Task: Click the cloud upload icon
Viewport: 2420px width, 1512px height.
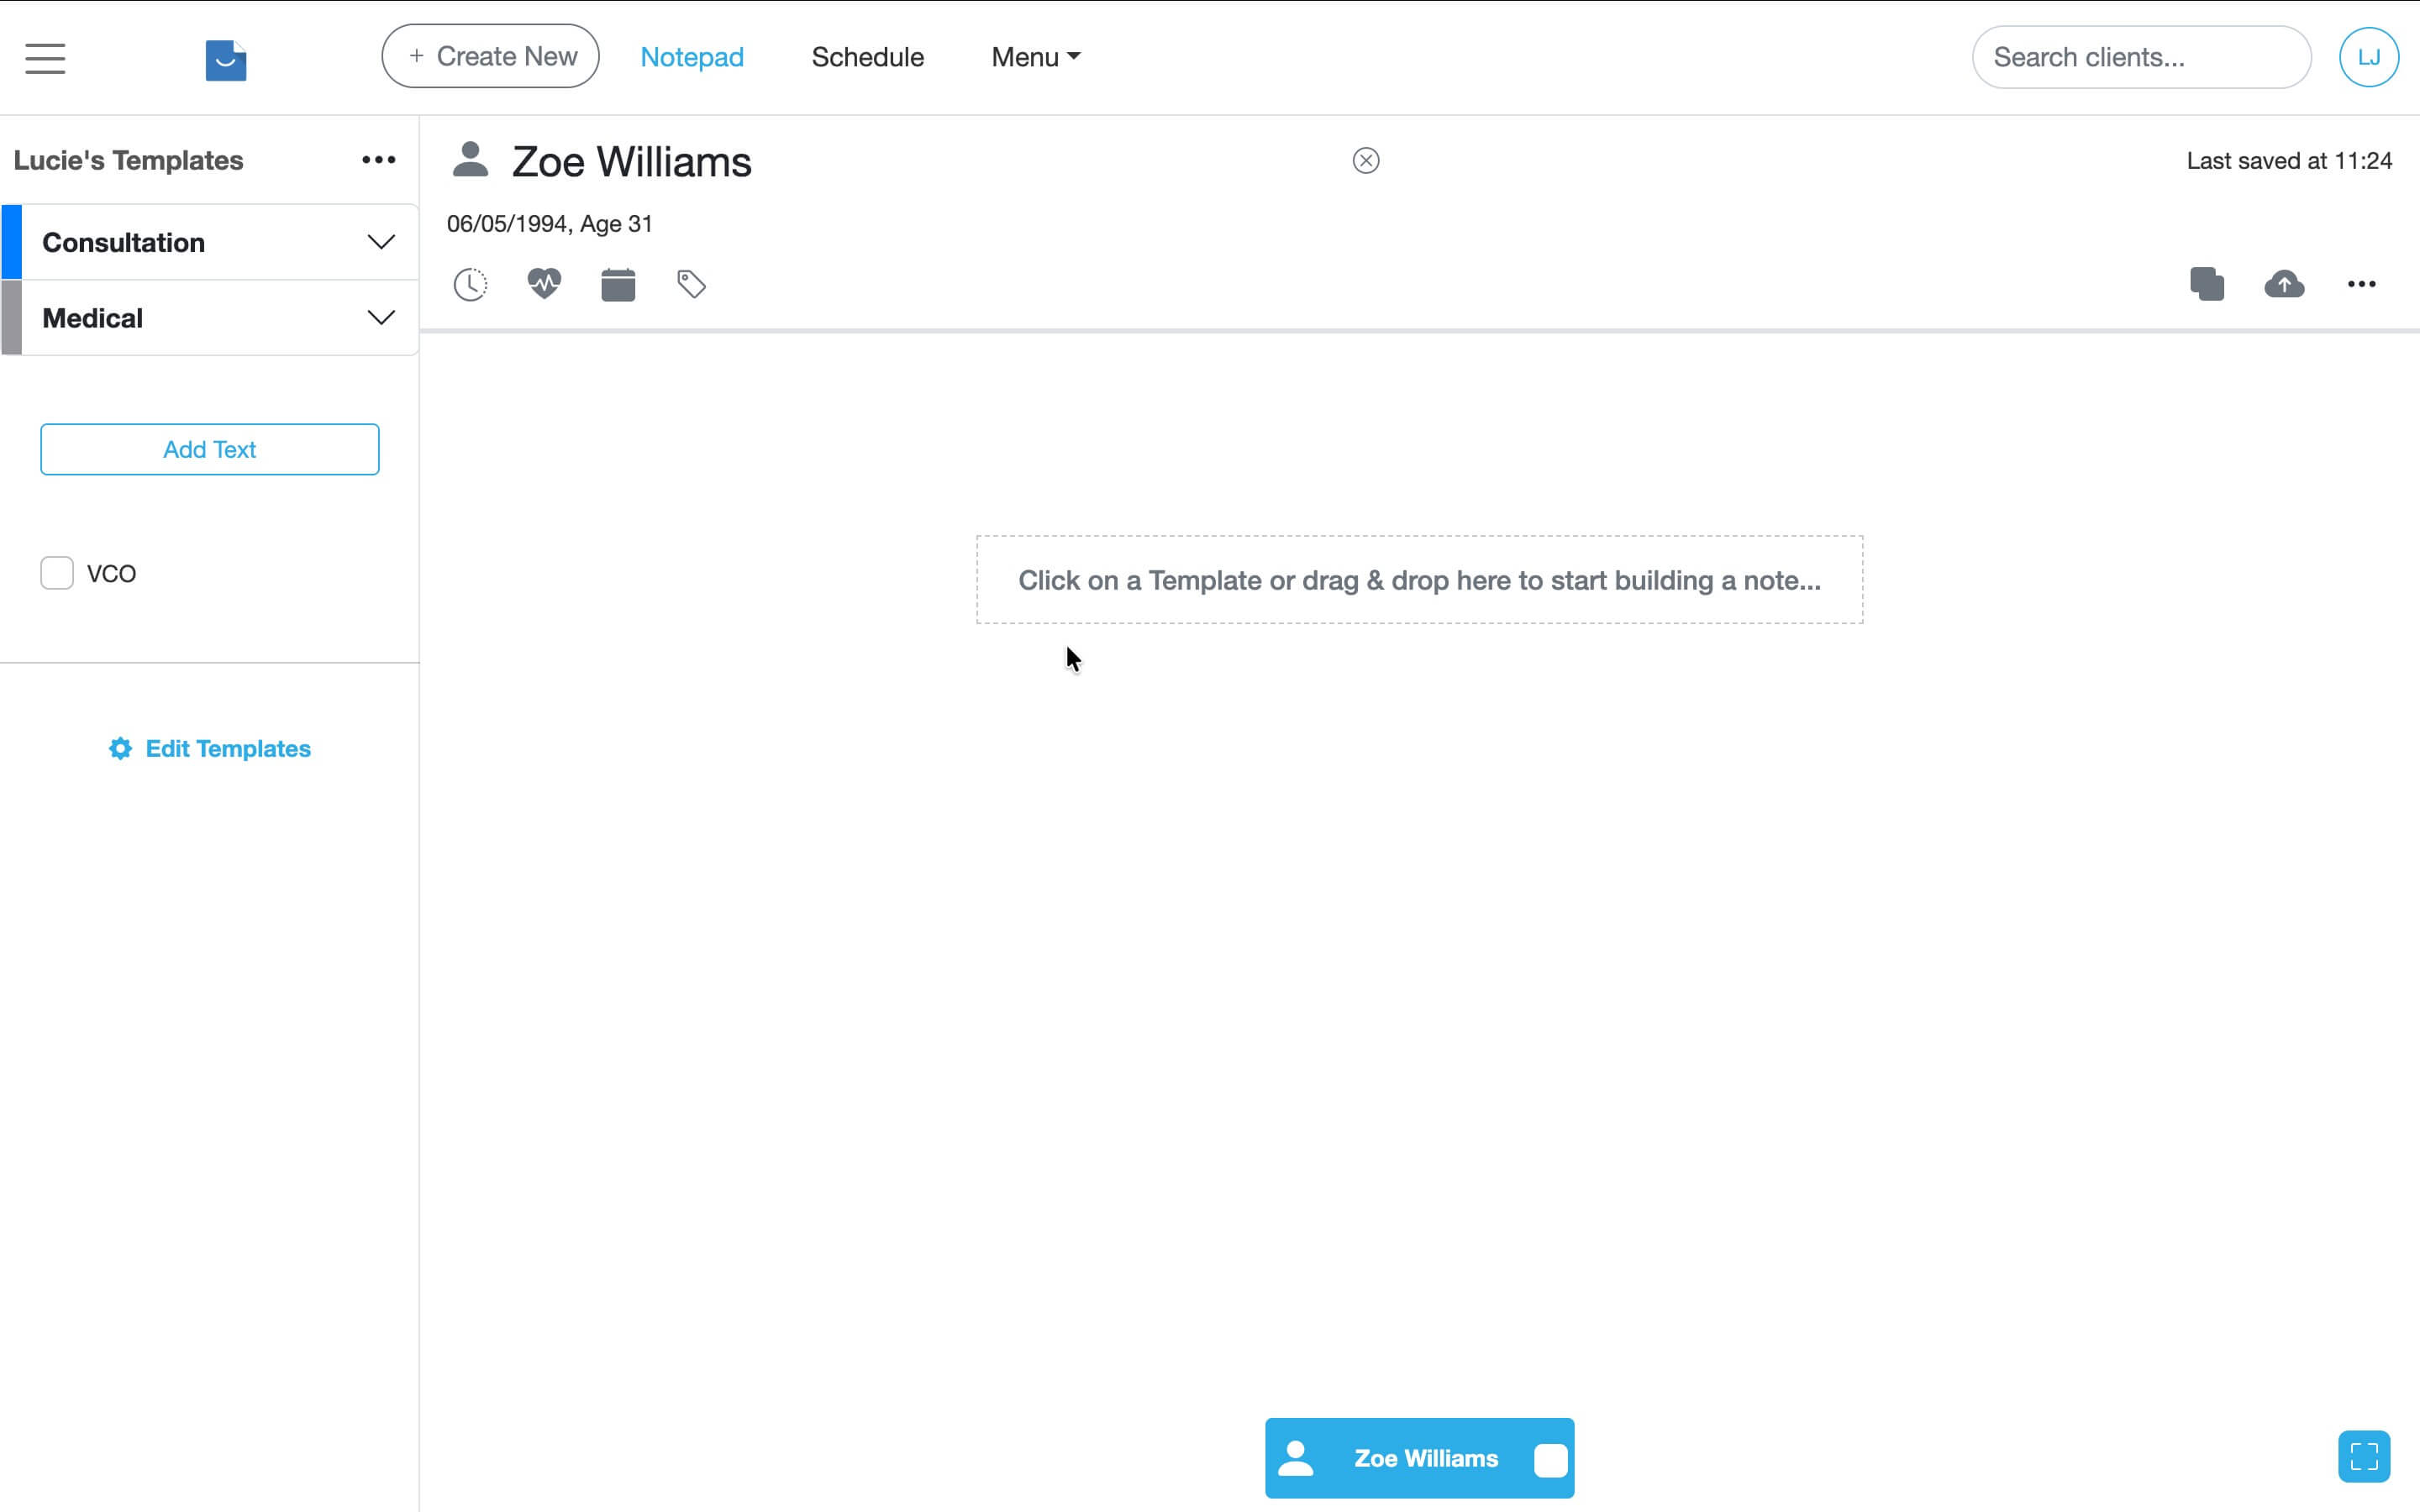Action: click(x=2284, y=284)
